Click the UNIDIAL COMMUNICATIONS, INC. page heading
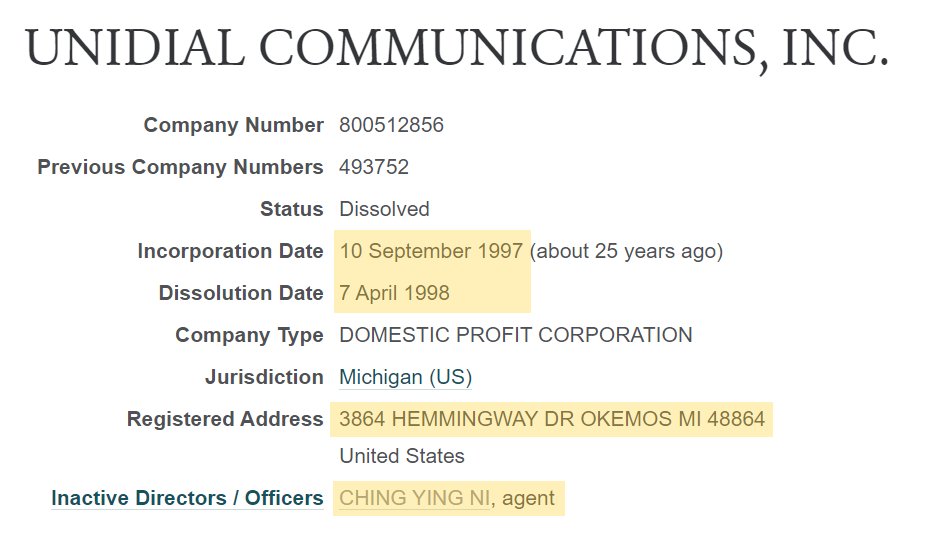 pyautogui.click(x=456, y=48)
